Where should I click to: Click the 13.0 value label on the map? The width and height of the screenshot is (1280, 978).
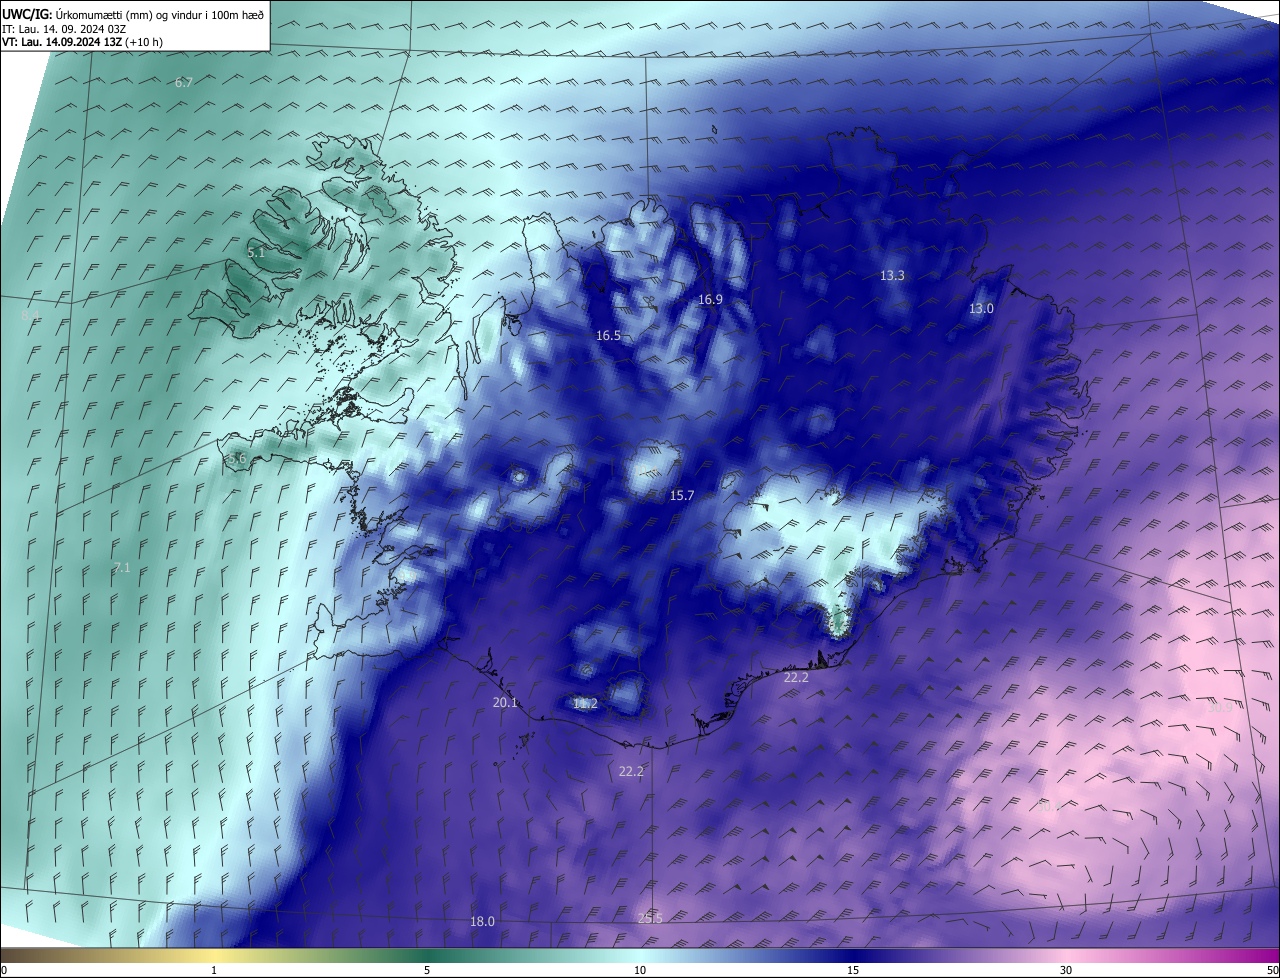click(981, 308)
